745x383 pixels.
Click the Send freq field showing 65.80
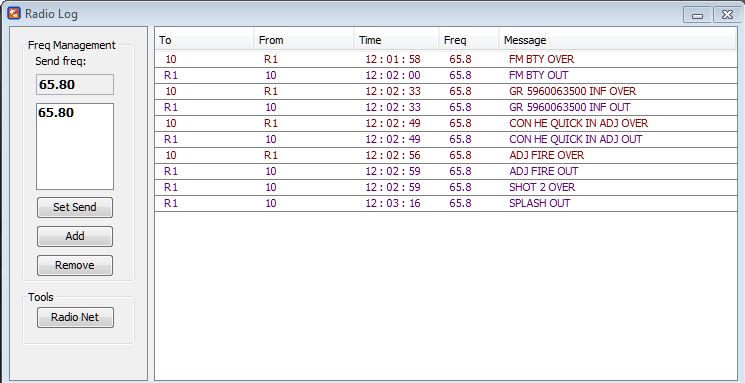click(75, 85)
